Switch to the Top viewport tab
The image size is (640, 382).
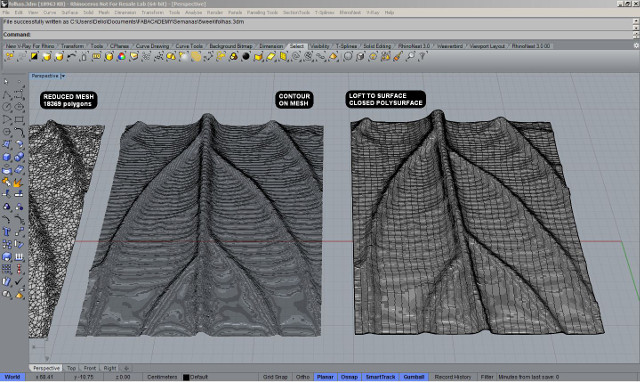pyautogui.click(x=71, y=368)
